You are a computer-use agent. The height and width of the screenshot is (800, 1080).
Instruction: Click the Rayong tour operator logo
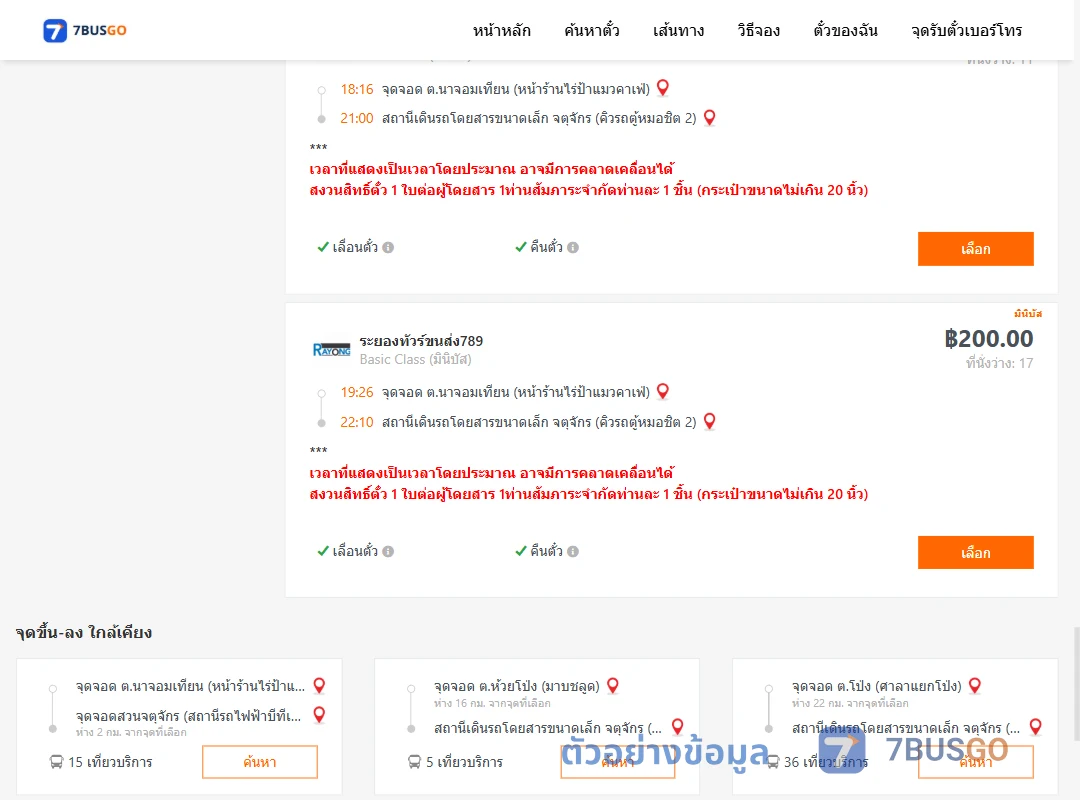(331, 350)
